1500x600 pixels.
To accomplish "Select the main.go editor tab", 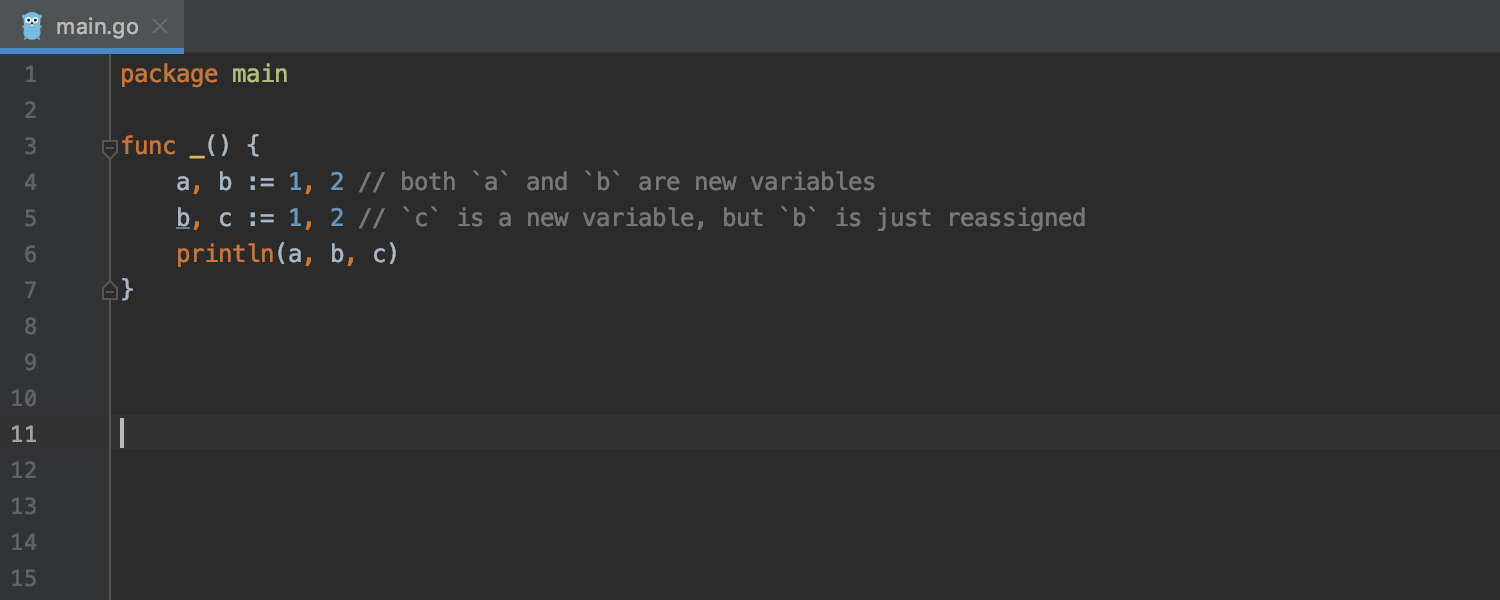I will click(x=92, y=26).
